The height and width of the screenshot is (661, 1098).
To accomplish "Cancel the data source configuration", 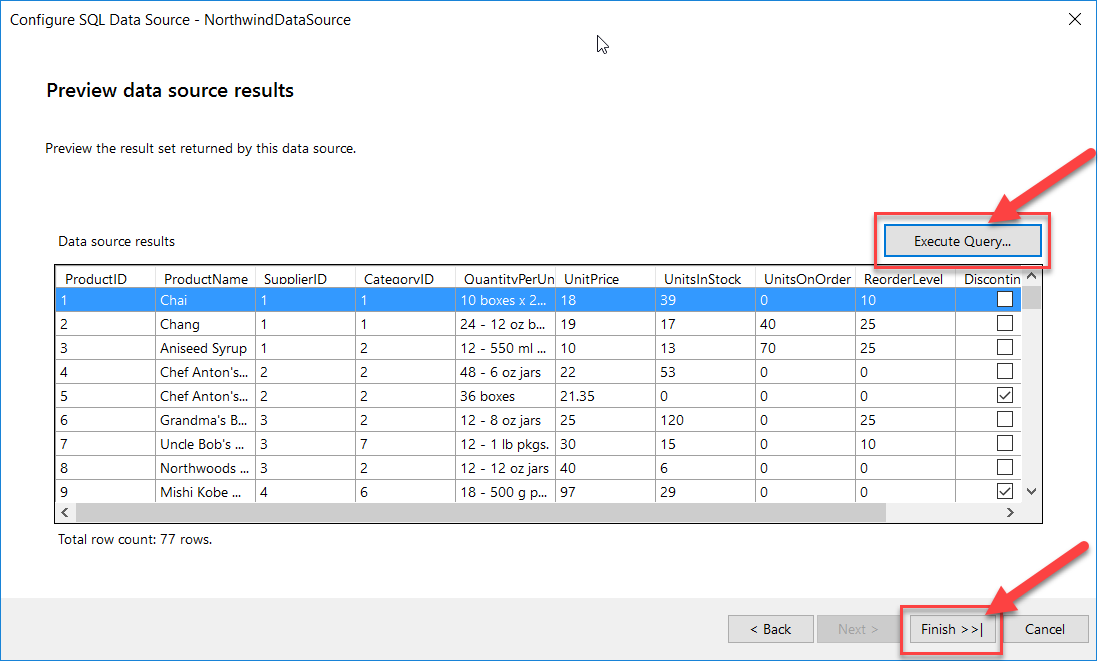I will pyautogui.click(x=1044, y=629).
